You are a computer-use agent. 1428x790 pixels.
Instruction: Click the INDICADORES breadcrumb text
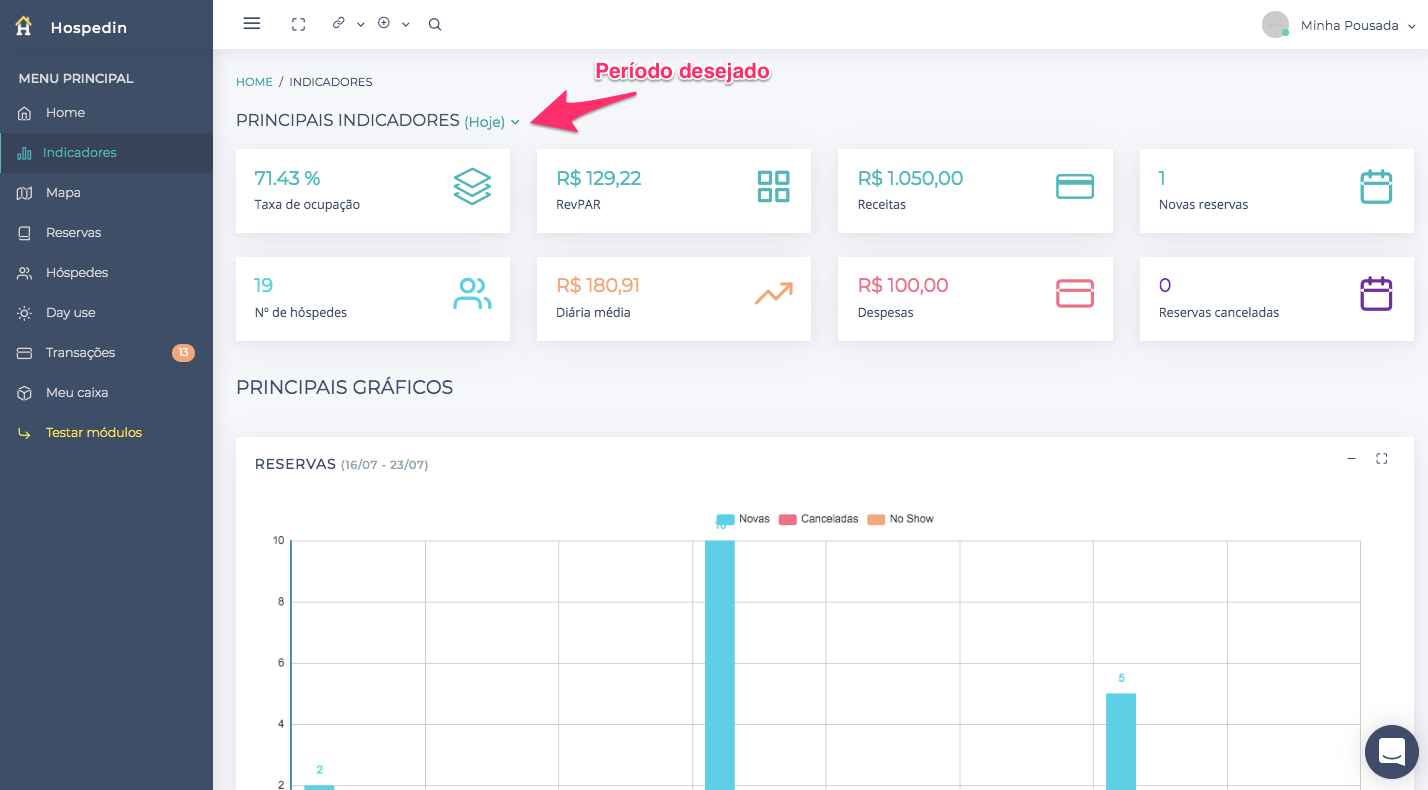(331, 82)
